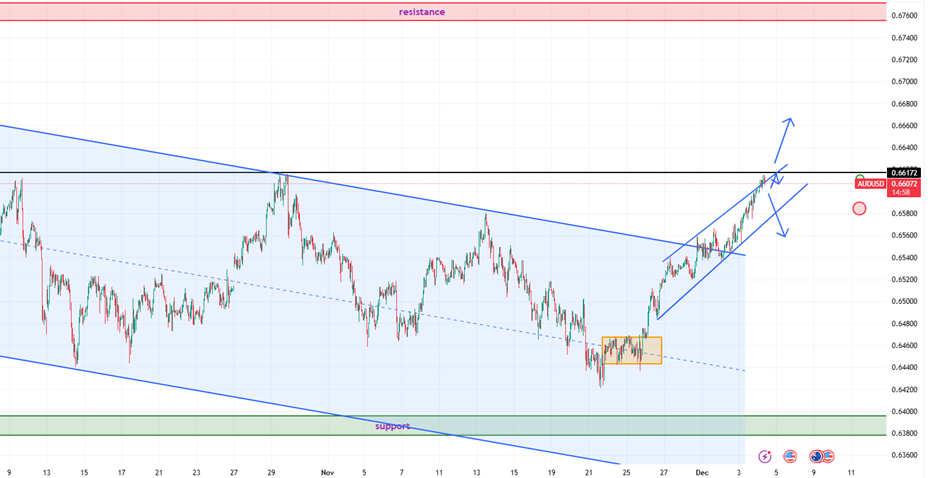
Task: Click the Nov label on time axis
Action: [328, 470]
